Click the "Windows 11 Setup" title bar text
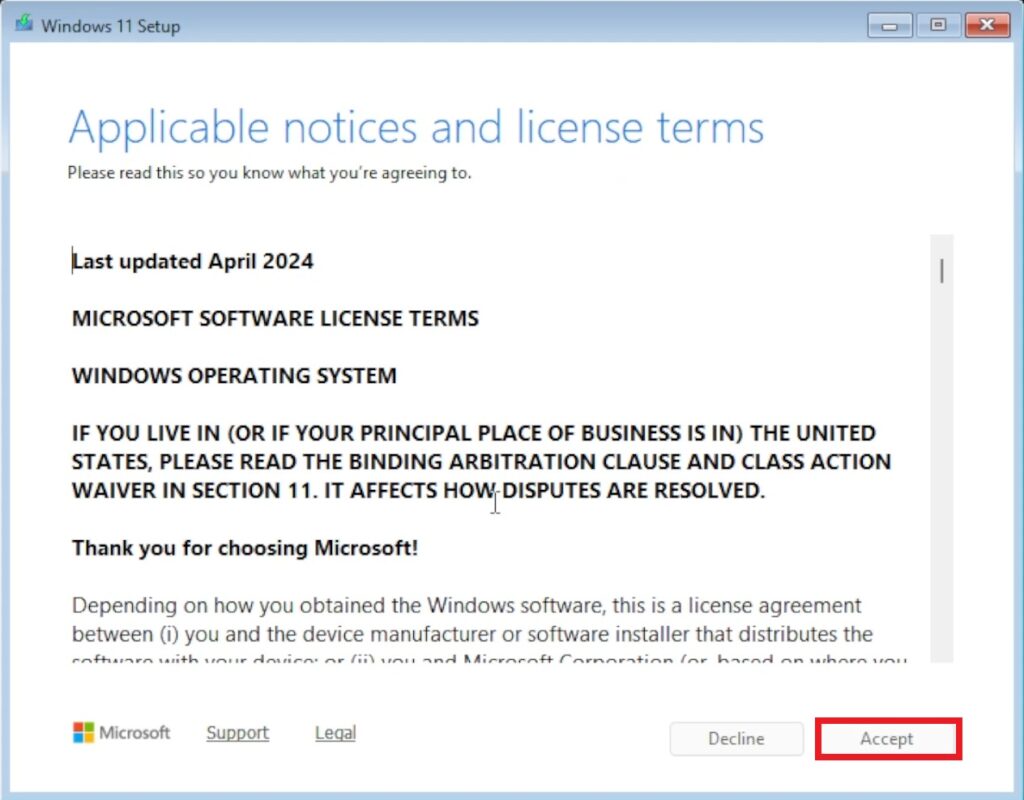The width and height of the screenshot is (1024, 800). (110, 26)
